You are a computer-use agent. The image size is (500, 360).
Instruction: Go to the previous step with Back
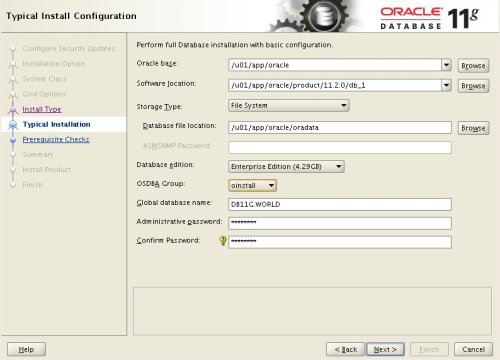coord(345,349)
